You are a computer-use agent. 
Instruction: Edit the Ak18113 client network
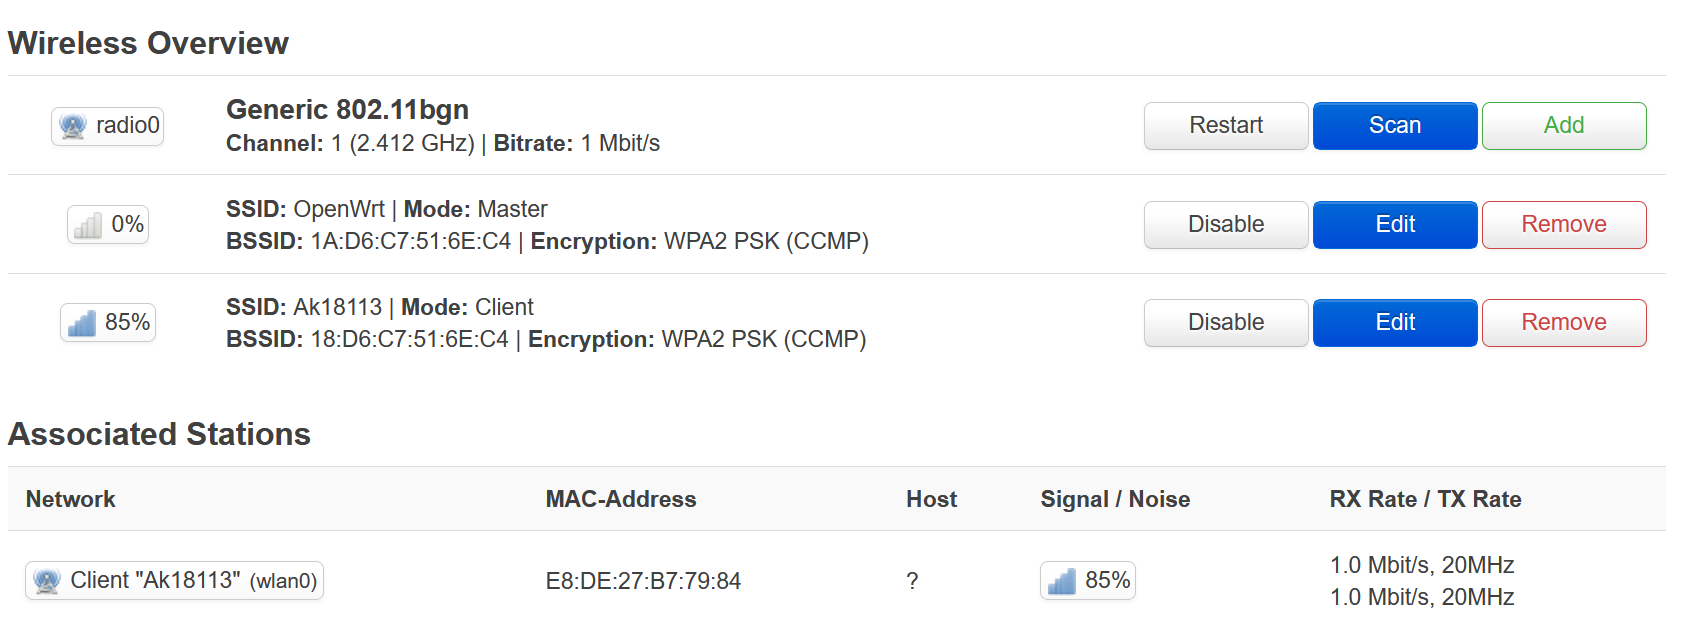(x=1395, y=323)
